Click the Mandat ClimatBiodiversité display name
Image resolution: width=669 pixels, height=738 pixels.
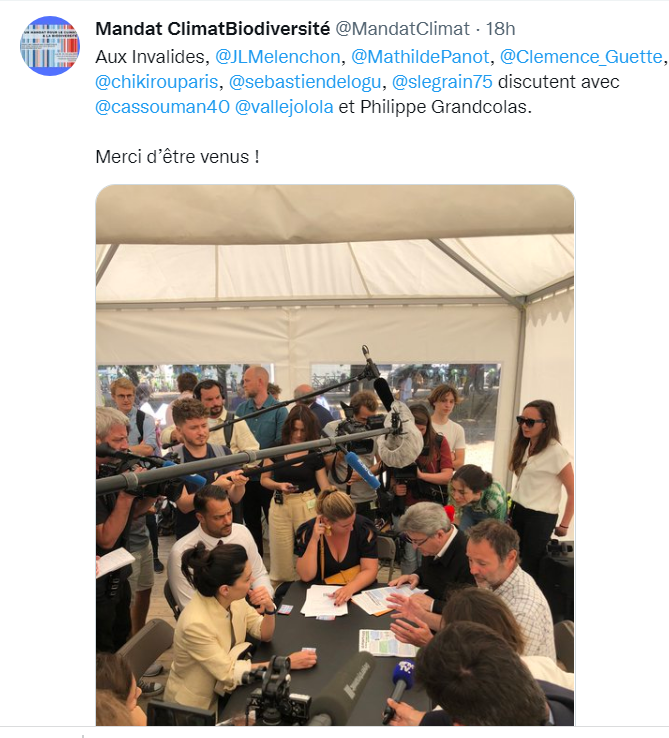click(x=212, y=29)
